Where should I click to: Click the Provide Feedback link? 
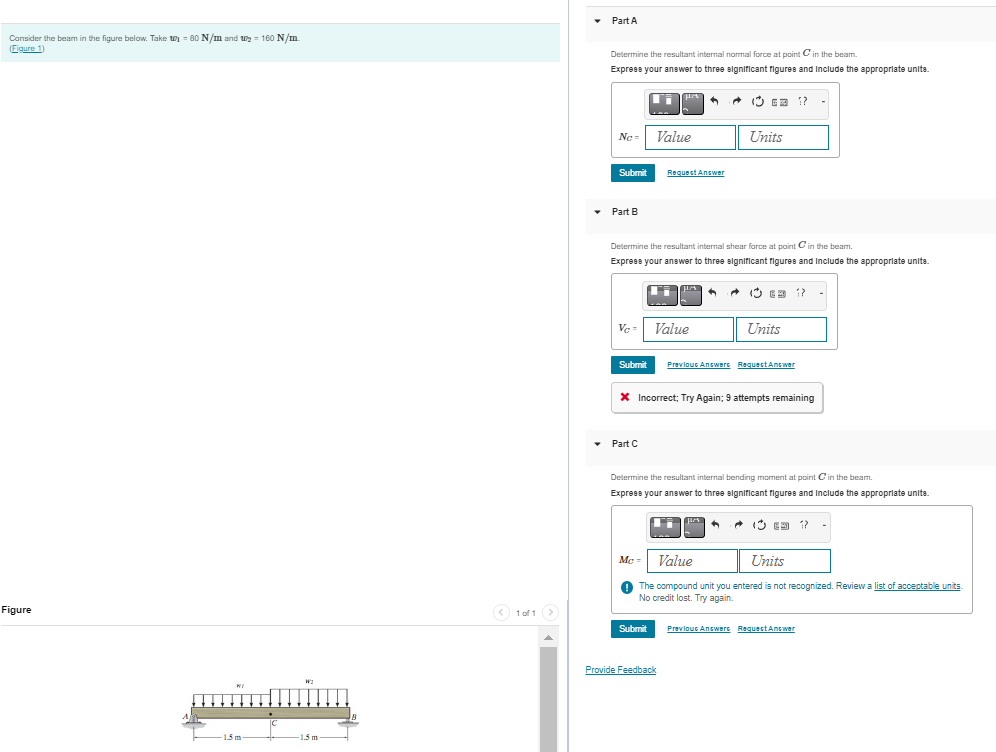tap(621, 669)
